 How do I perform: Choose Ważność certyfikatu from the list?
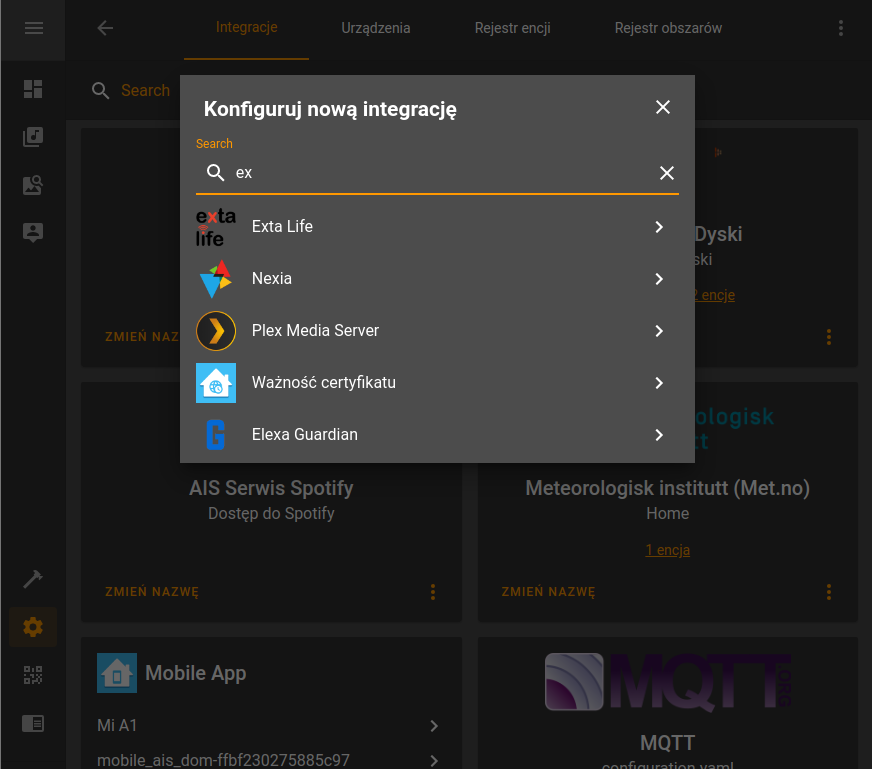point(437,383)
